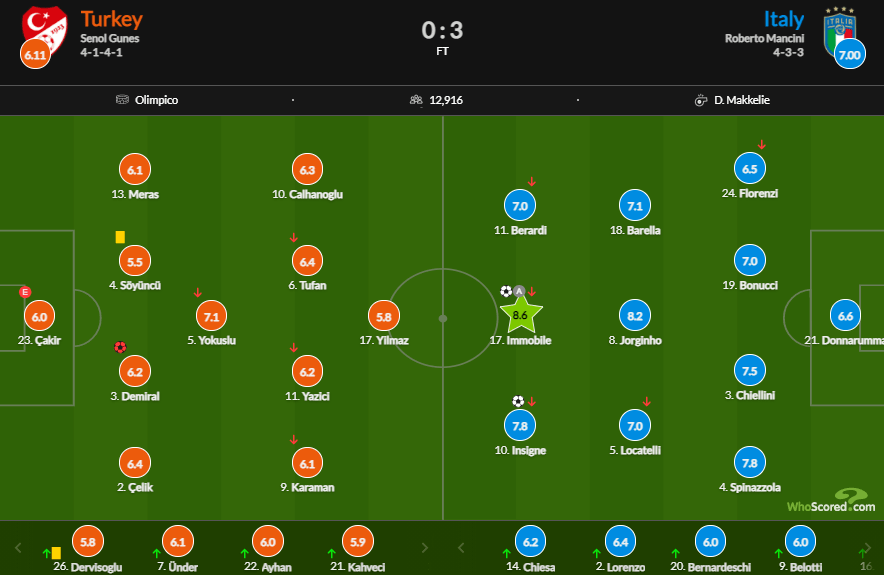
Task: Click Immobile's green star rating icon
Action: tap(520, 315)
